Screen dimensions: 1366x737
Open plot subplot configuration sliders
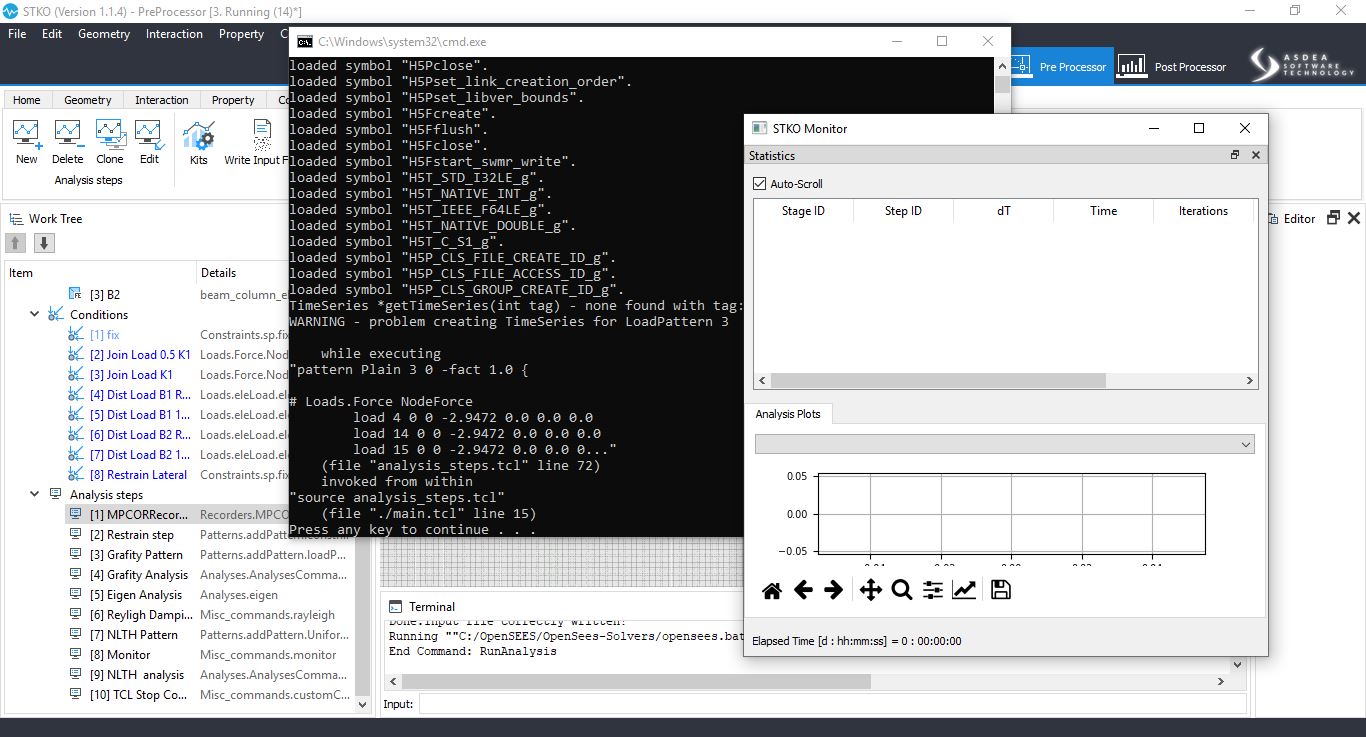(x=933, y=590)
